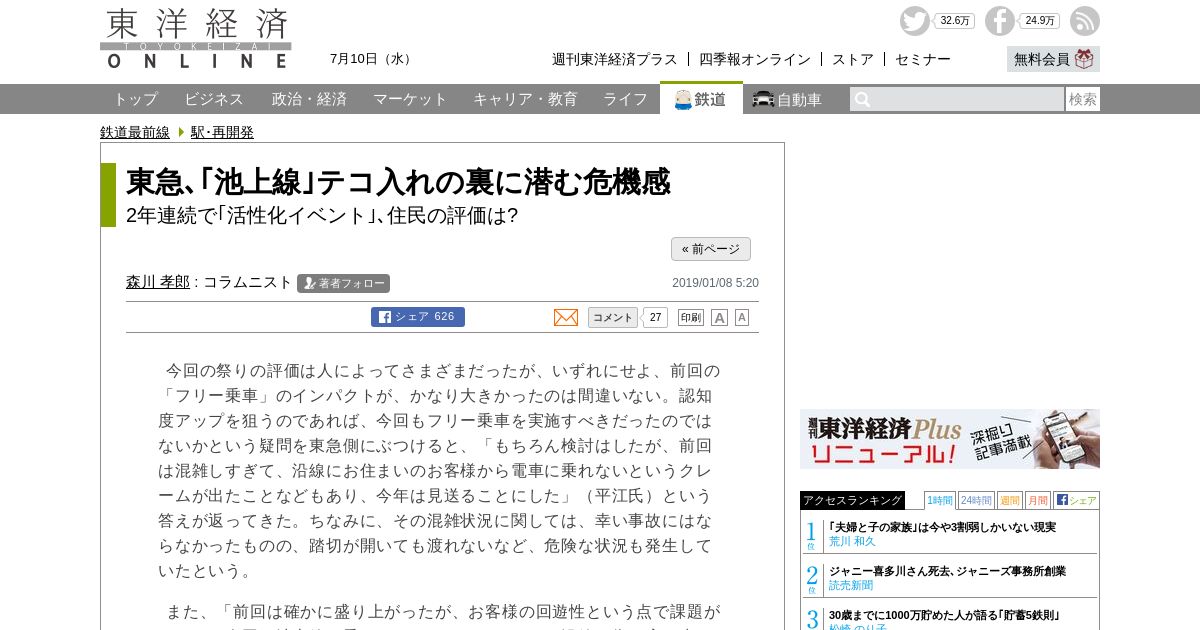
Task: Share article via Facebook シェア 626 button
Action: click(418, 317)
